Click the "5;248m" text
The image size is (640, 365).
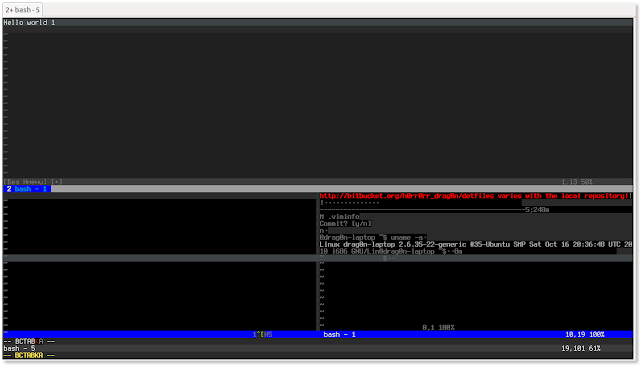tap(537, 210)
